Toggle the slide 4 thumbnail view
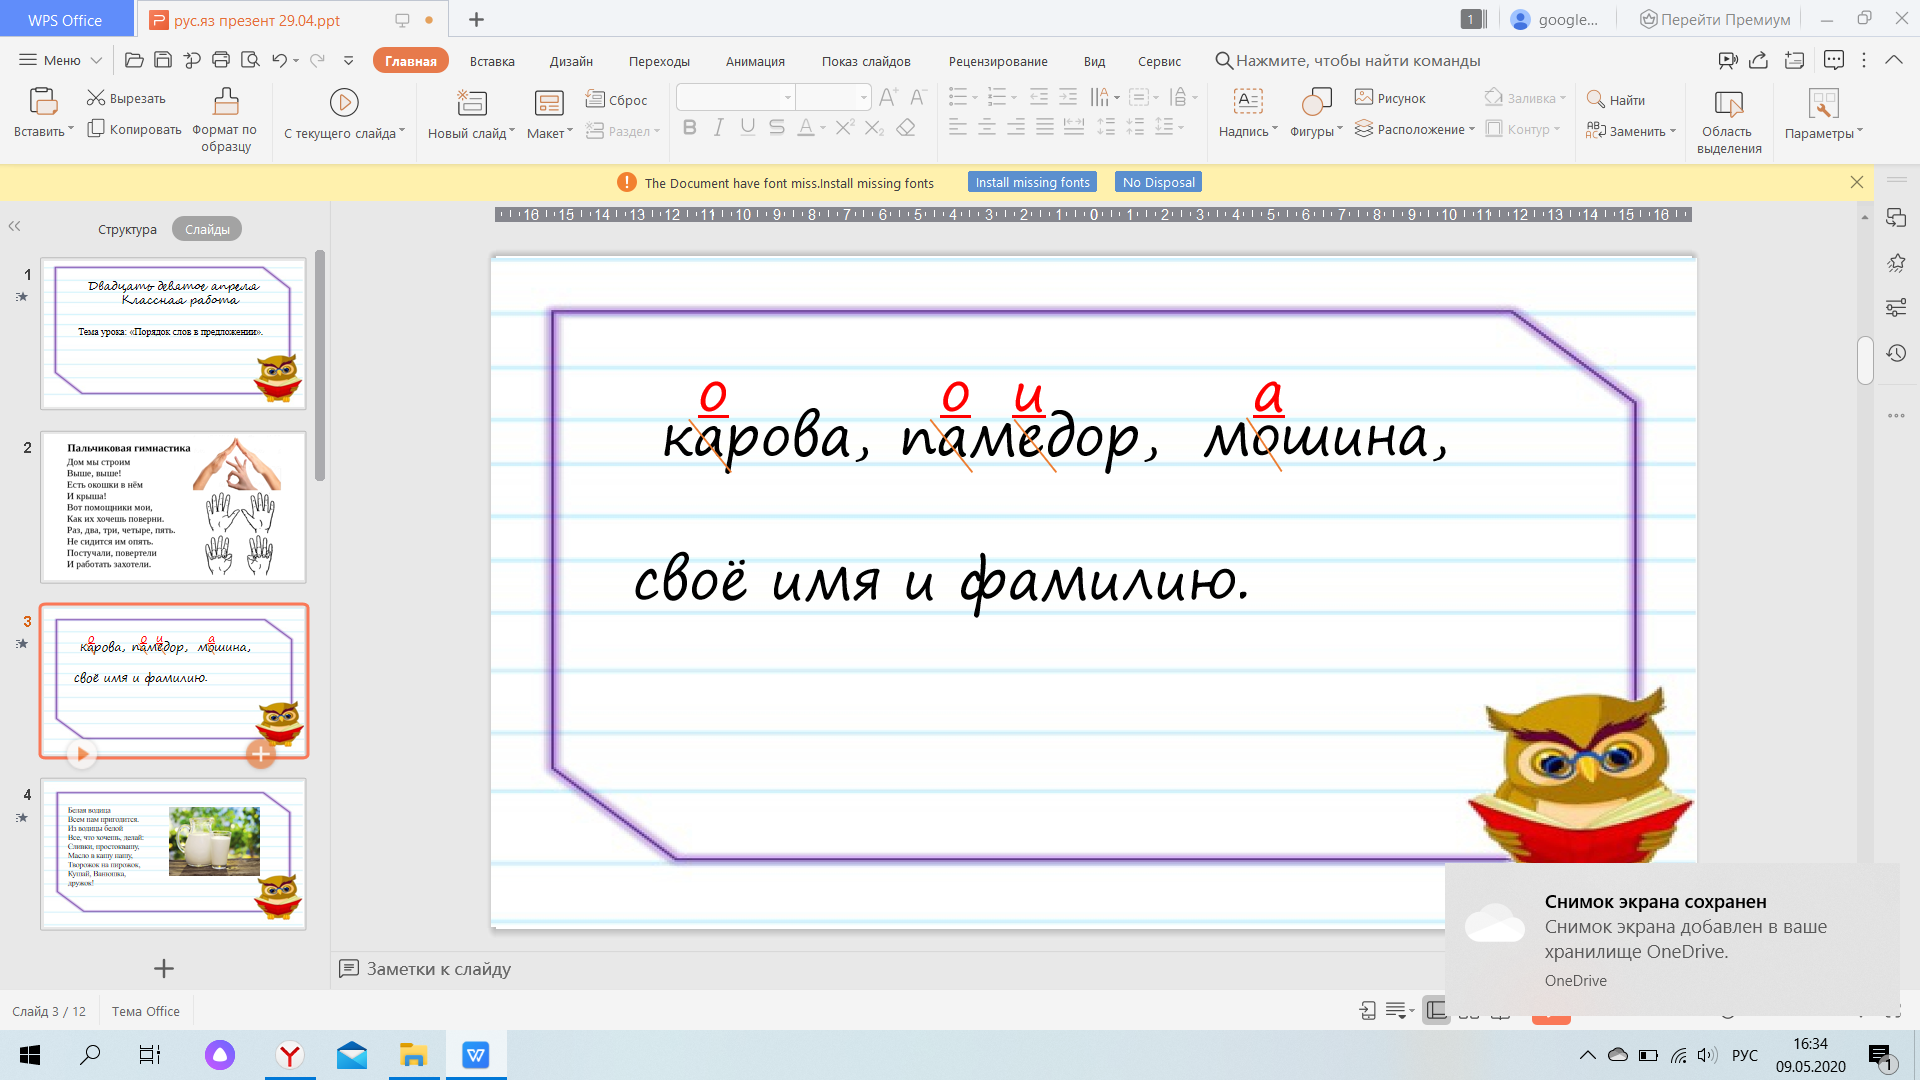Viewport: 1920px width, 1080px height. click(x=174, y=855)
